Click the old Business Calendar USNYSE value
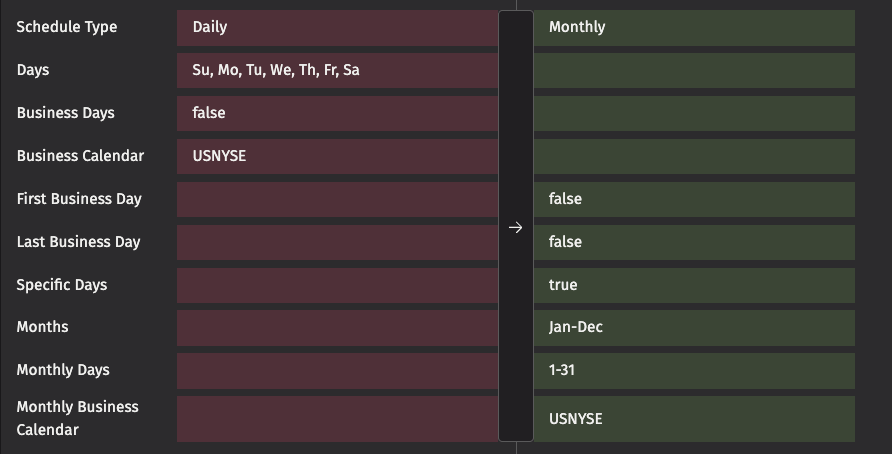892x454 pixels. (x=219, y=156)
